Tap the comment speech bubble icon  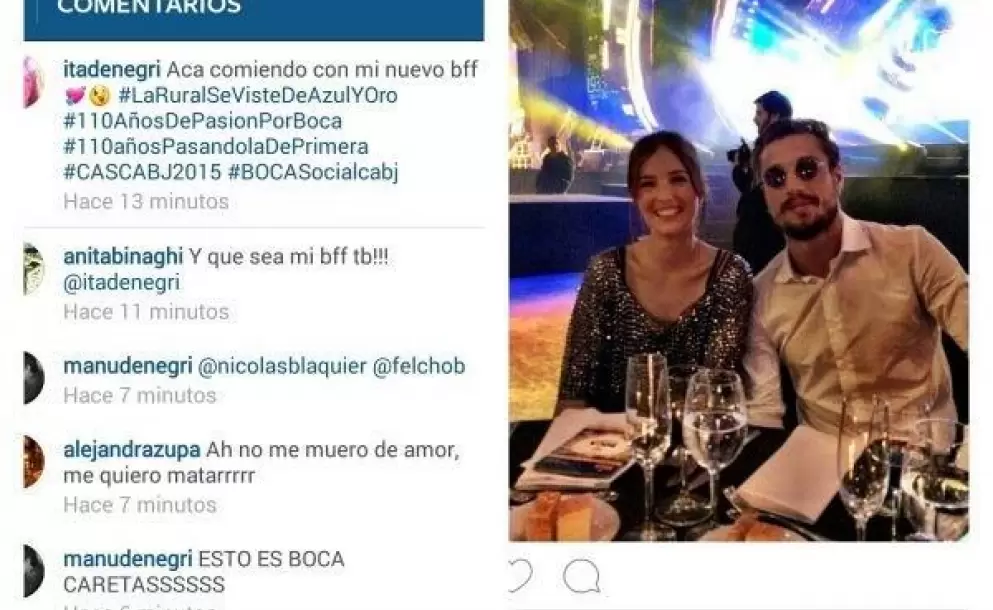pyautogui.click(x=581, y=576)
